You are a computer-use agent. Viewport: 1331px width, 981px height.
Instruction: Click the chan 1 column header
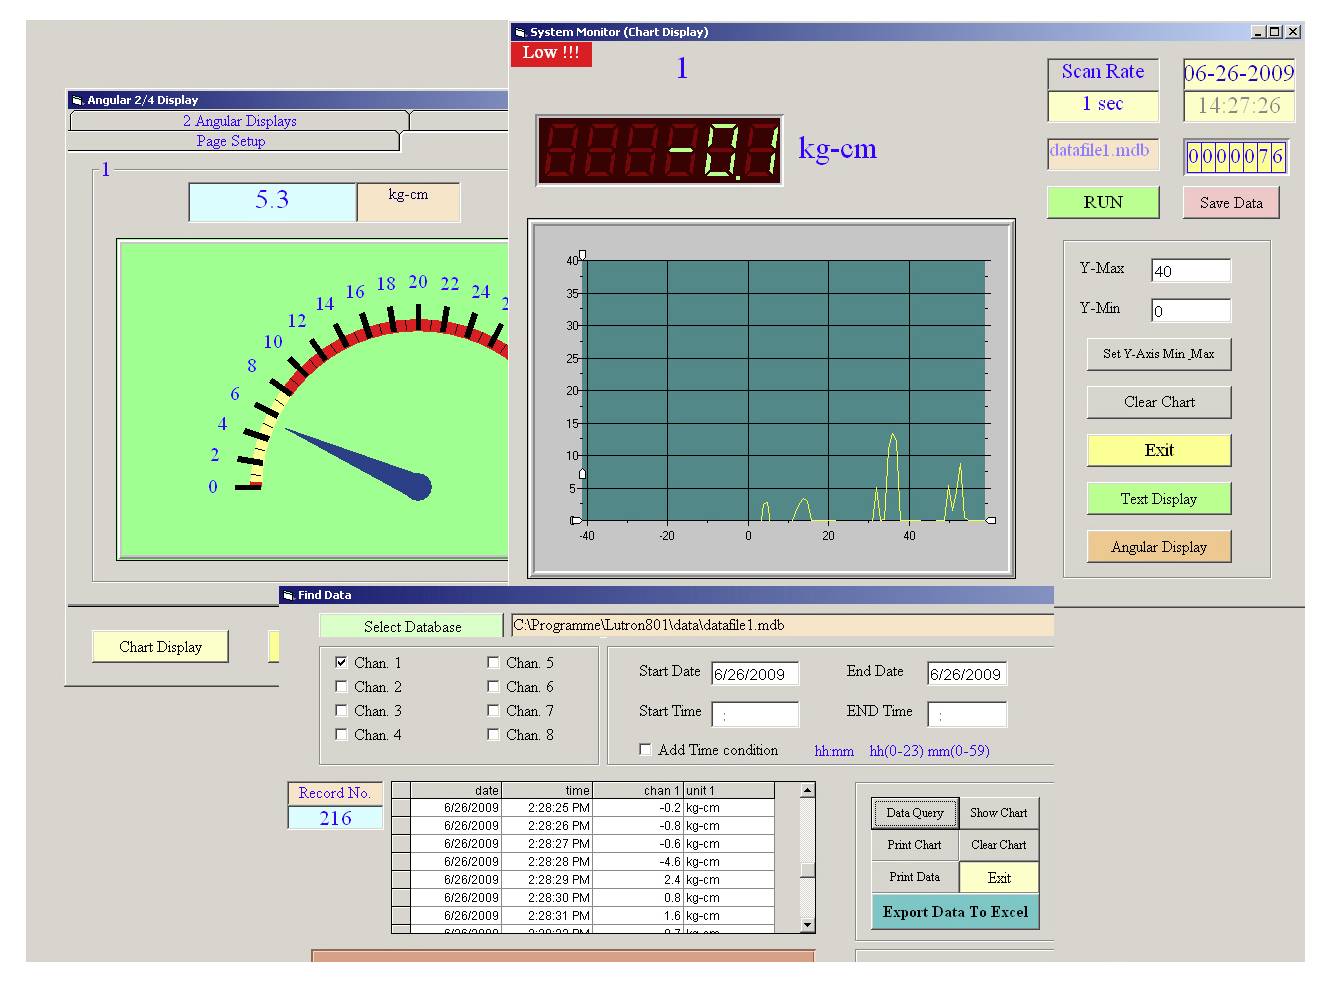click(x=639, y=790)
